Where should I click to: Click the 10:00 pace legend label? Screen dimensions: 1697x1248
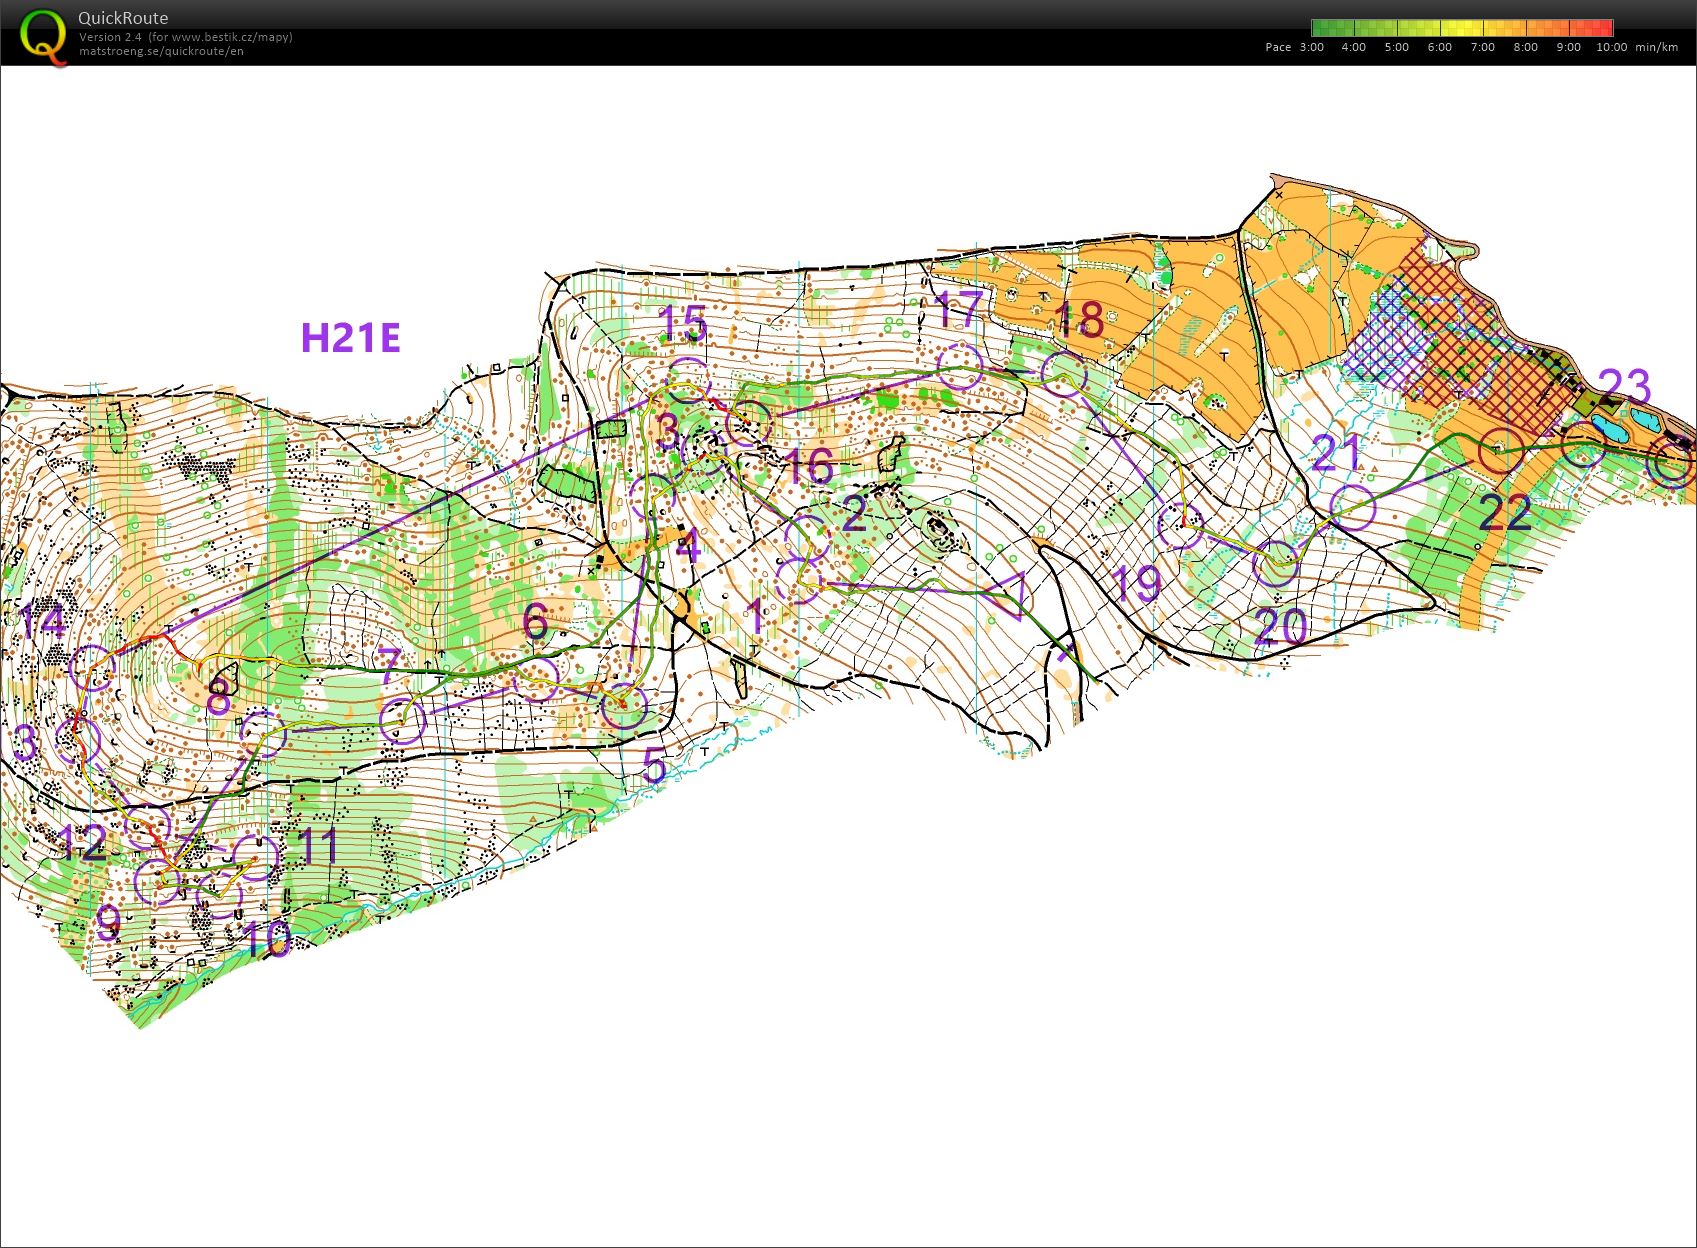point(1611,47)
